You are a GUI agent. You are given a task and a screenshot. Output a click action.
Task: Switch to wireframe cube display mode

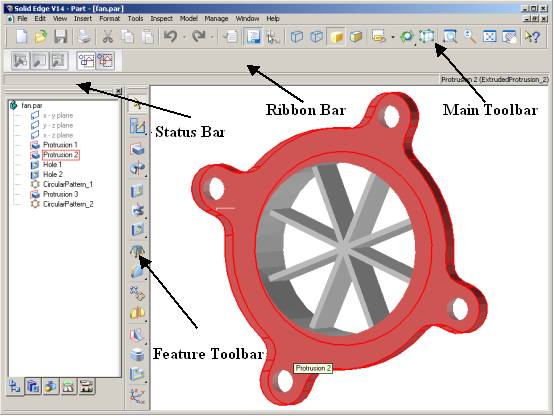(296, 36)
